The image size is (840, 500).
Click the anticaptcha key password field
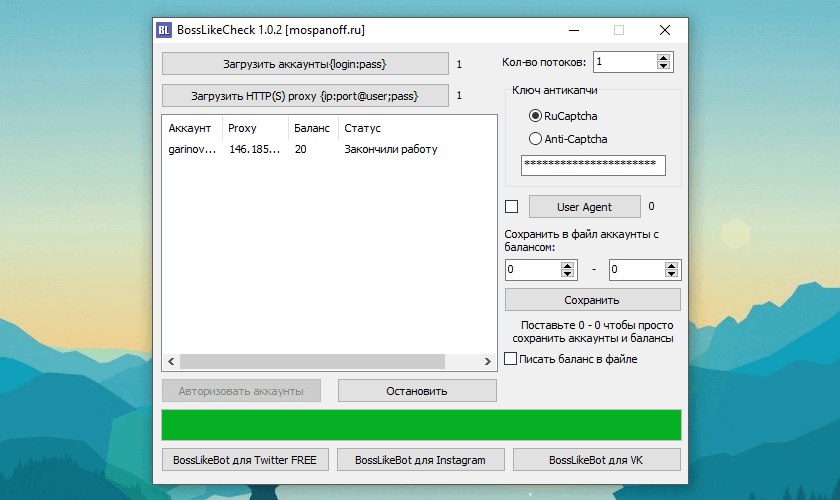[593, 165]
